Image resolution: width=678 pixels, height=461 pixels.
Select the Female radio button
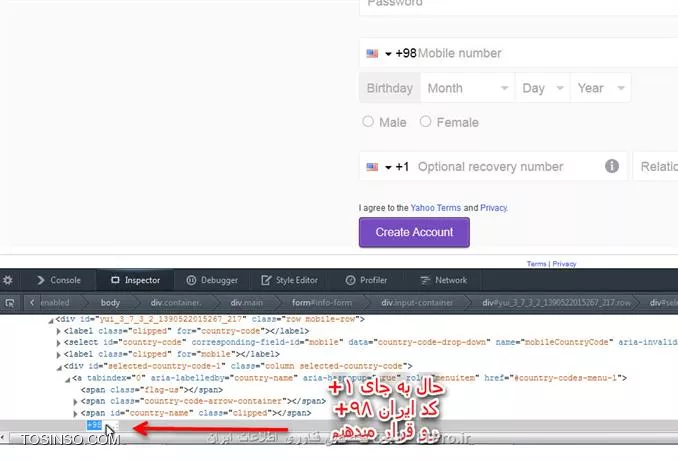click(x=425, y=122)
